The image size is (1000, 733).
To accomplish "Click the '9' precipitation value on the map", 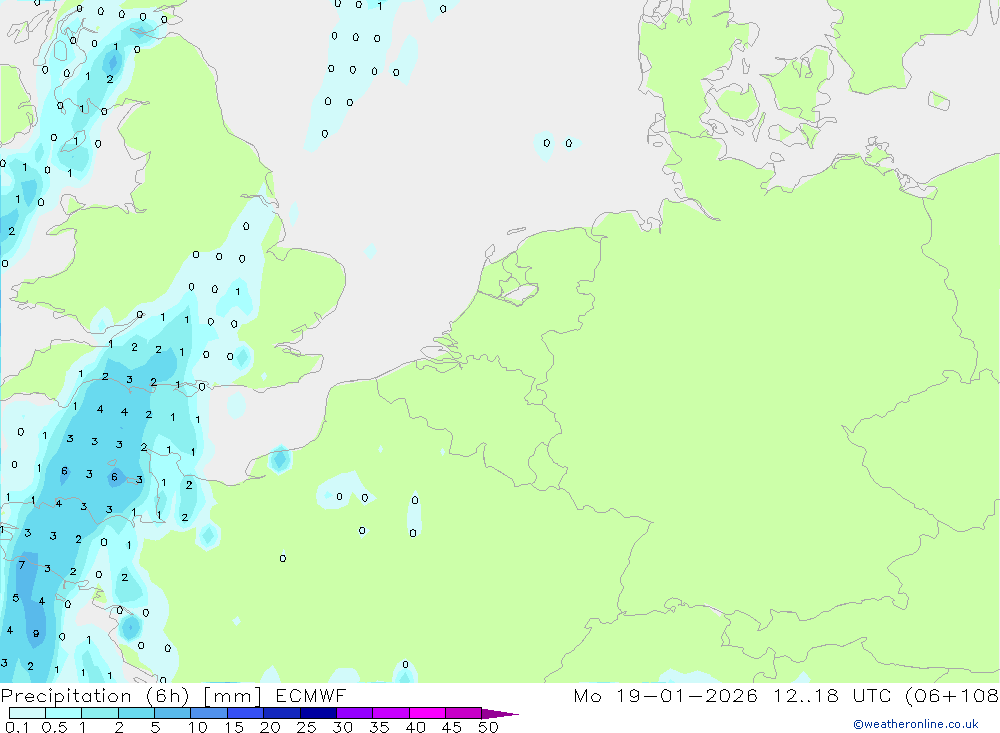I will (36, 633).
